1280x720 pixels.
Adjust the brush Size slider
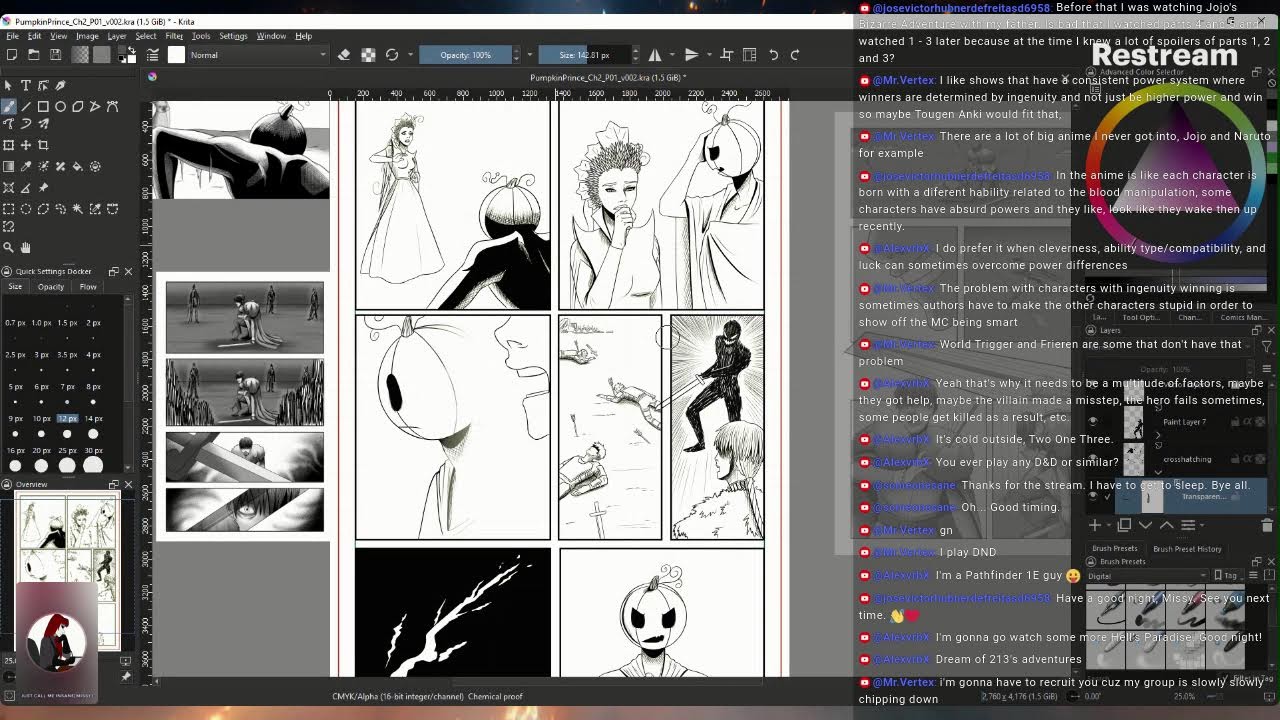point(584,55)
